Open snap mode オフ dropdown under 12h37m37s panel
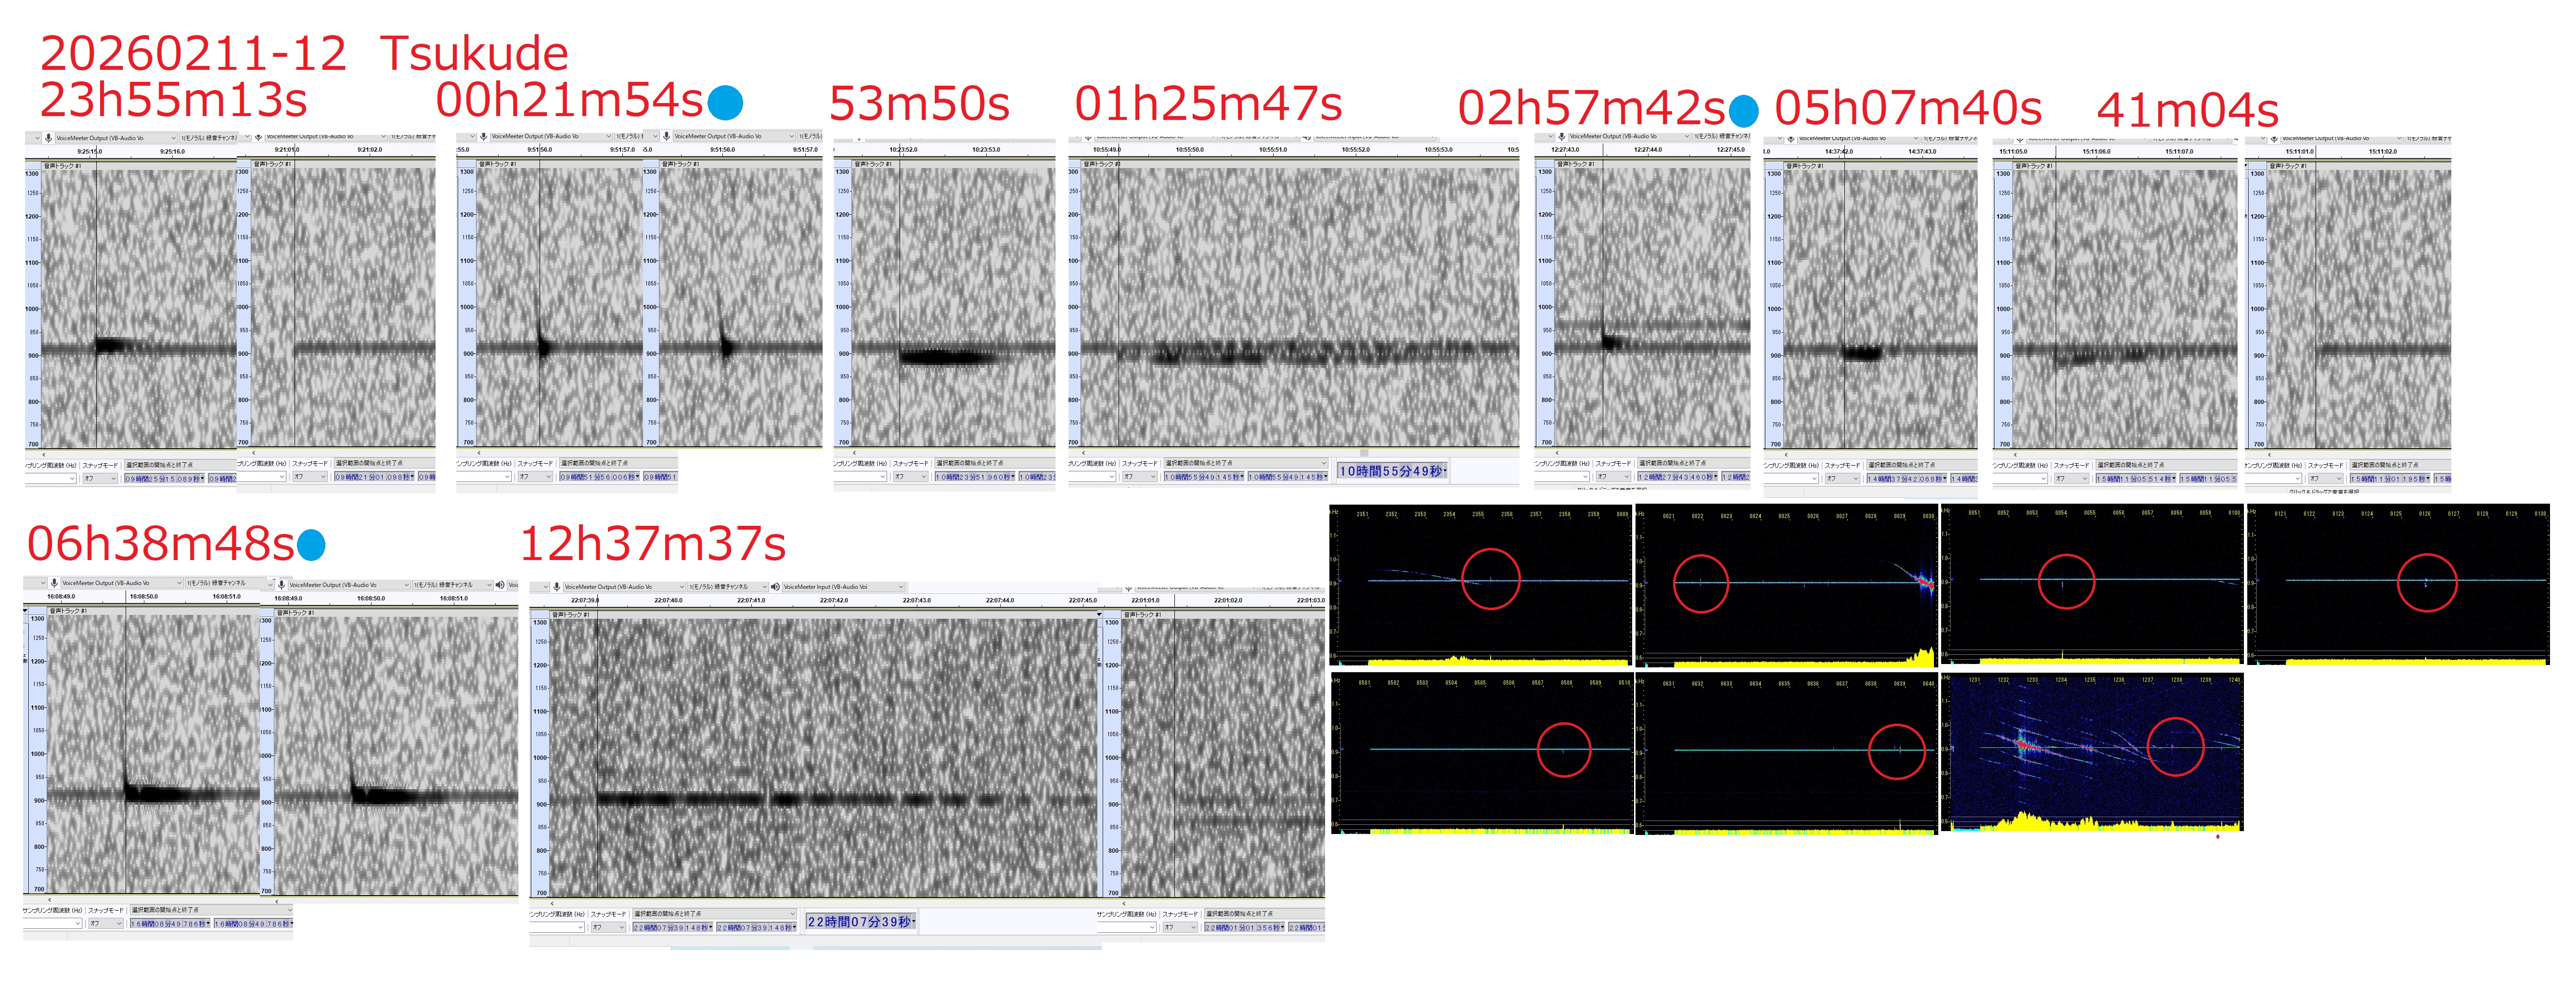The width and height of the screenshot is (2576, 990). pyautogui.click(x=608, y=927)
